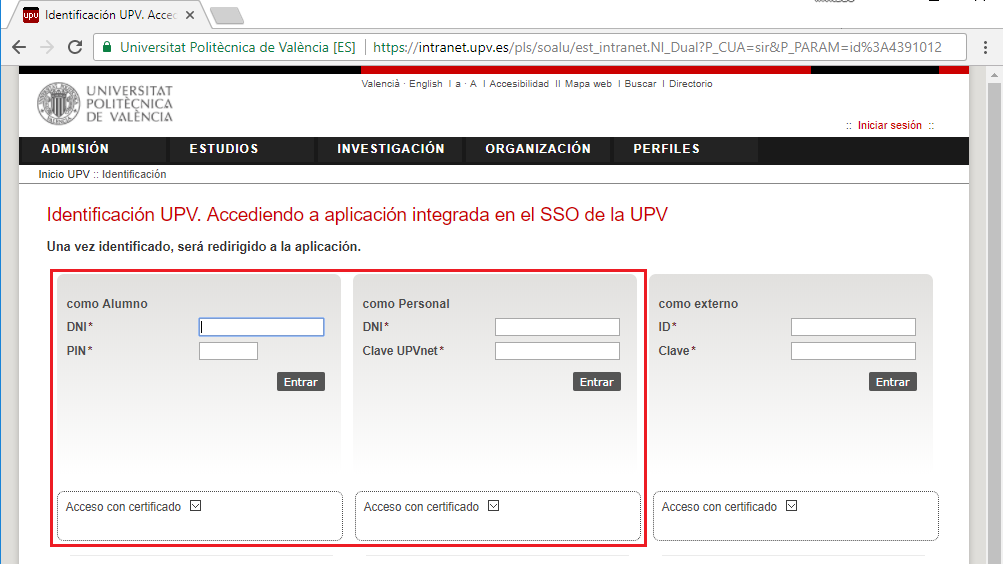
Task: Click the green padlock security icon
Action: [106, 47]
